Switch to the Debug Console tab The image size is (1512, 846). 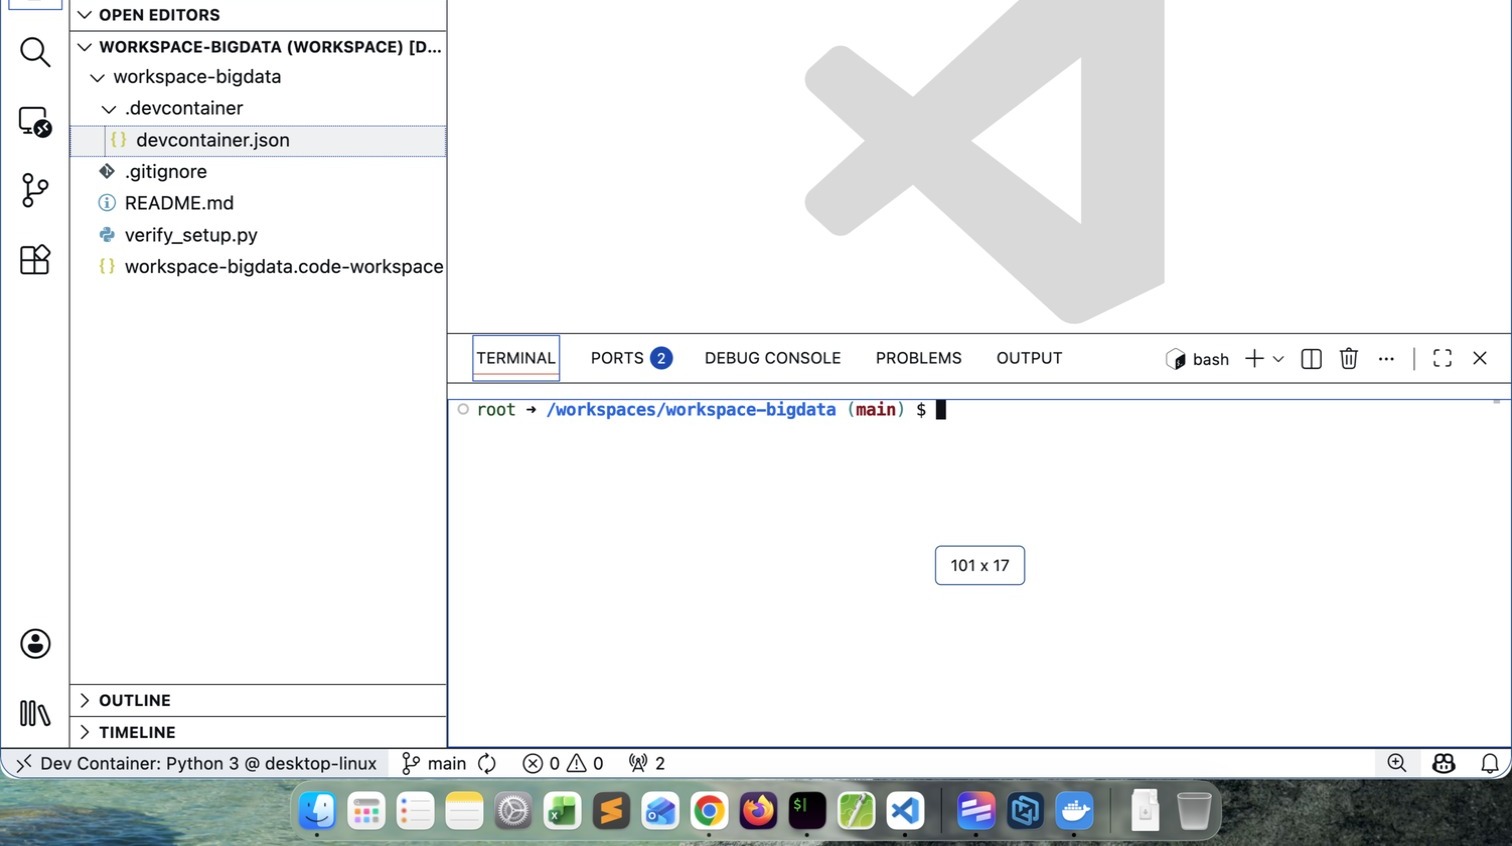pyautogui.click(x=773, y=358)
